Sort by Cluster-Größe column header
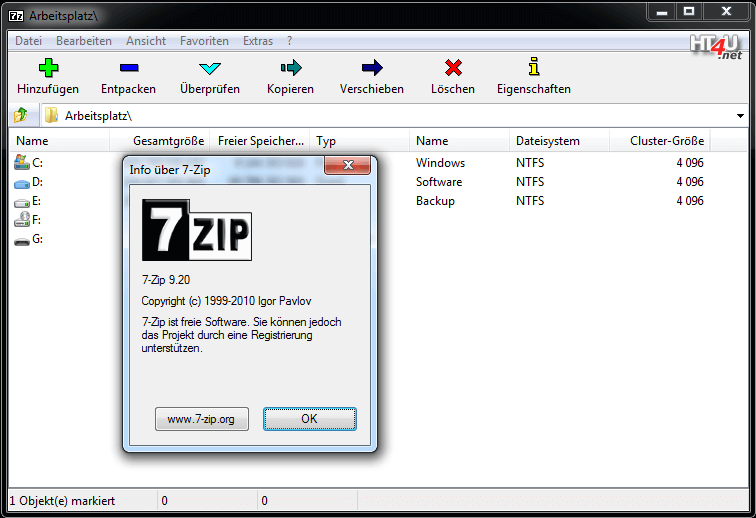 pos(660,141)
